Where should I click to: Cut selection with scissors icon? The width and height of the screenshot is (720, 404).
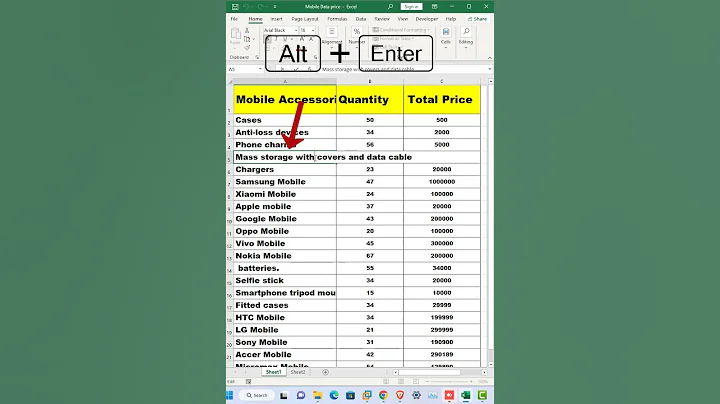pyautogui.click(x=247, y=30)
